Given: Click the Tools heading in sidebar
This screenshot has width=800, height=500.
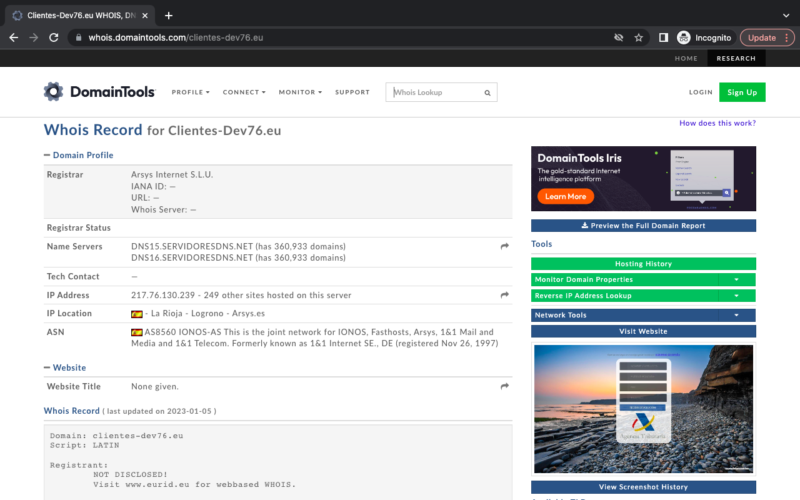Looking at the screenshot, I should click(541, 244).
